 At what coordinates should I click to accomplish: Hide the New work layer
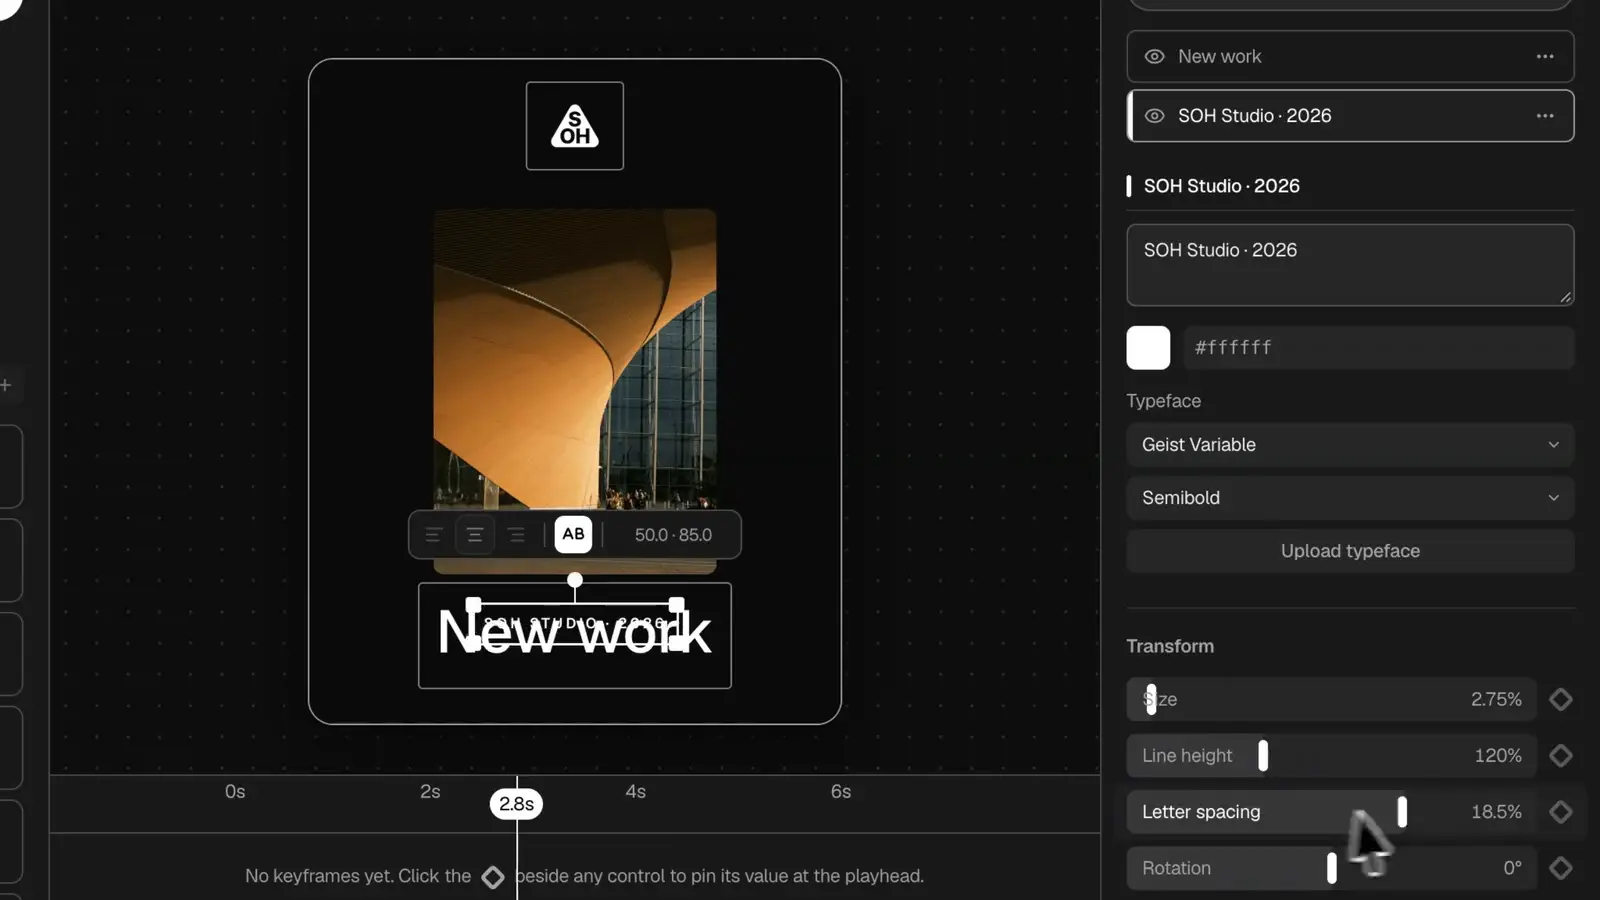[1154, 57]
